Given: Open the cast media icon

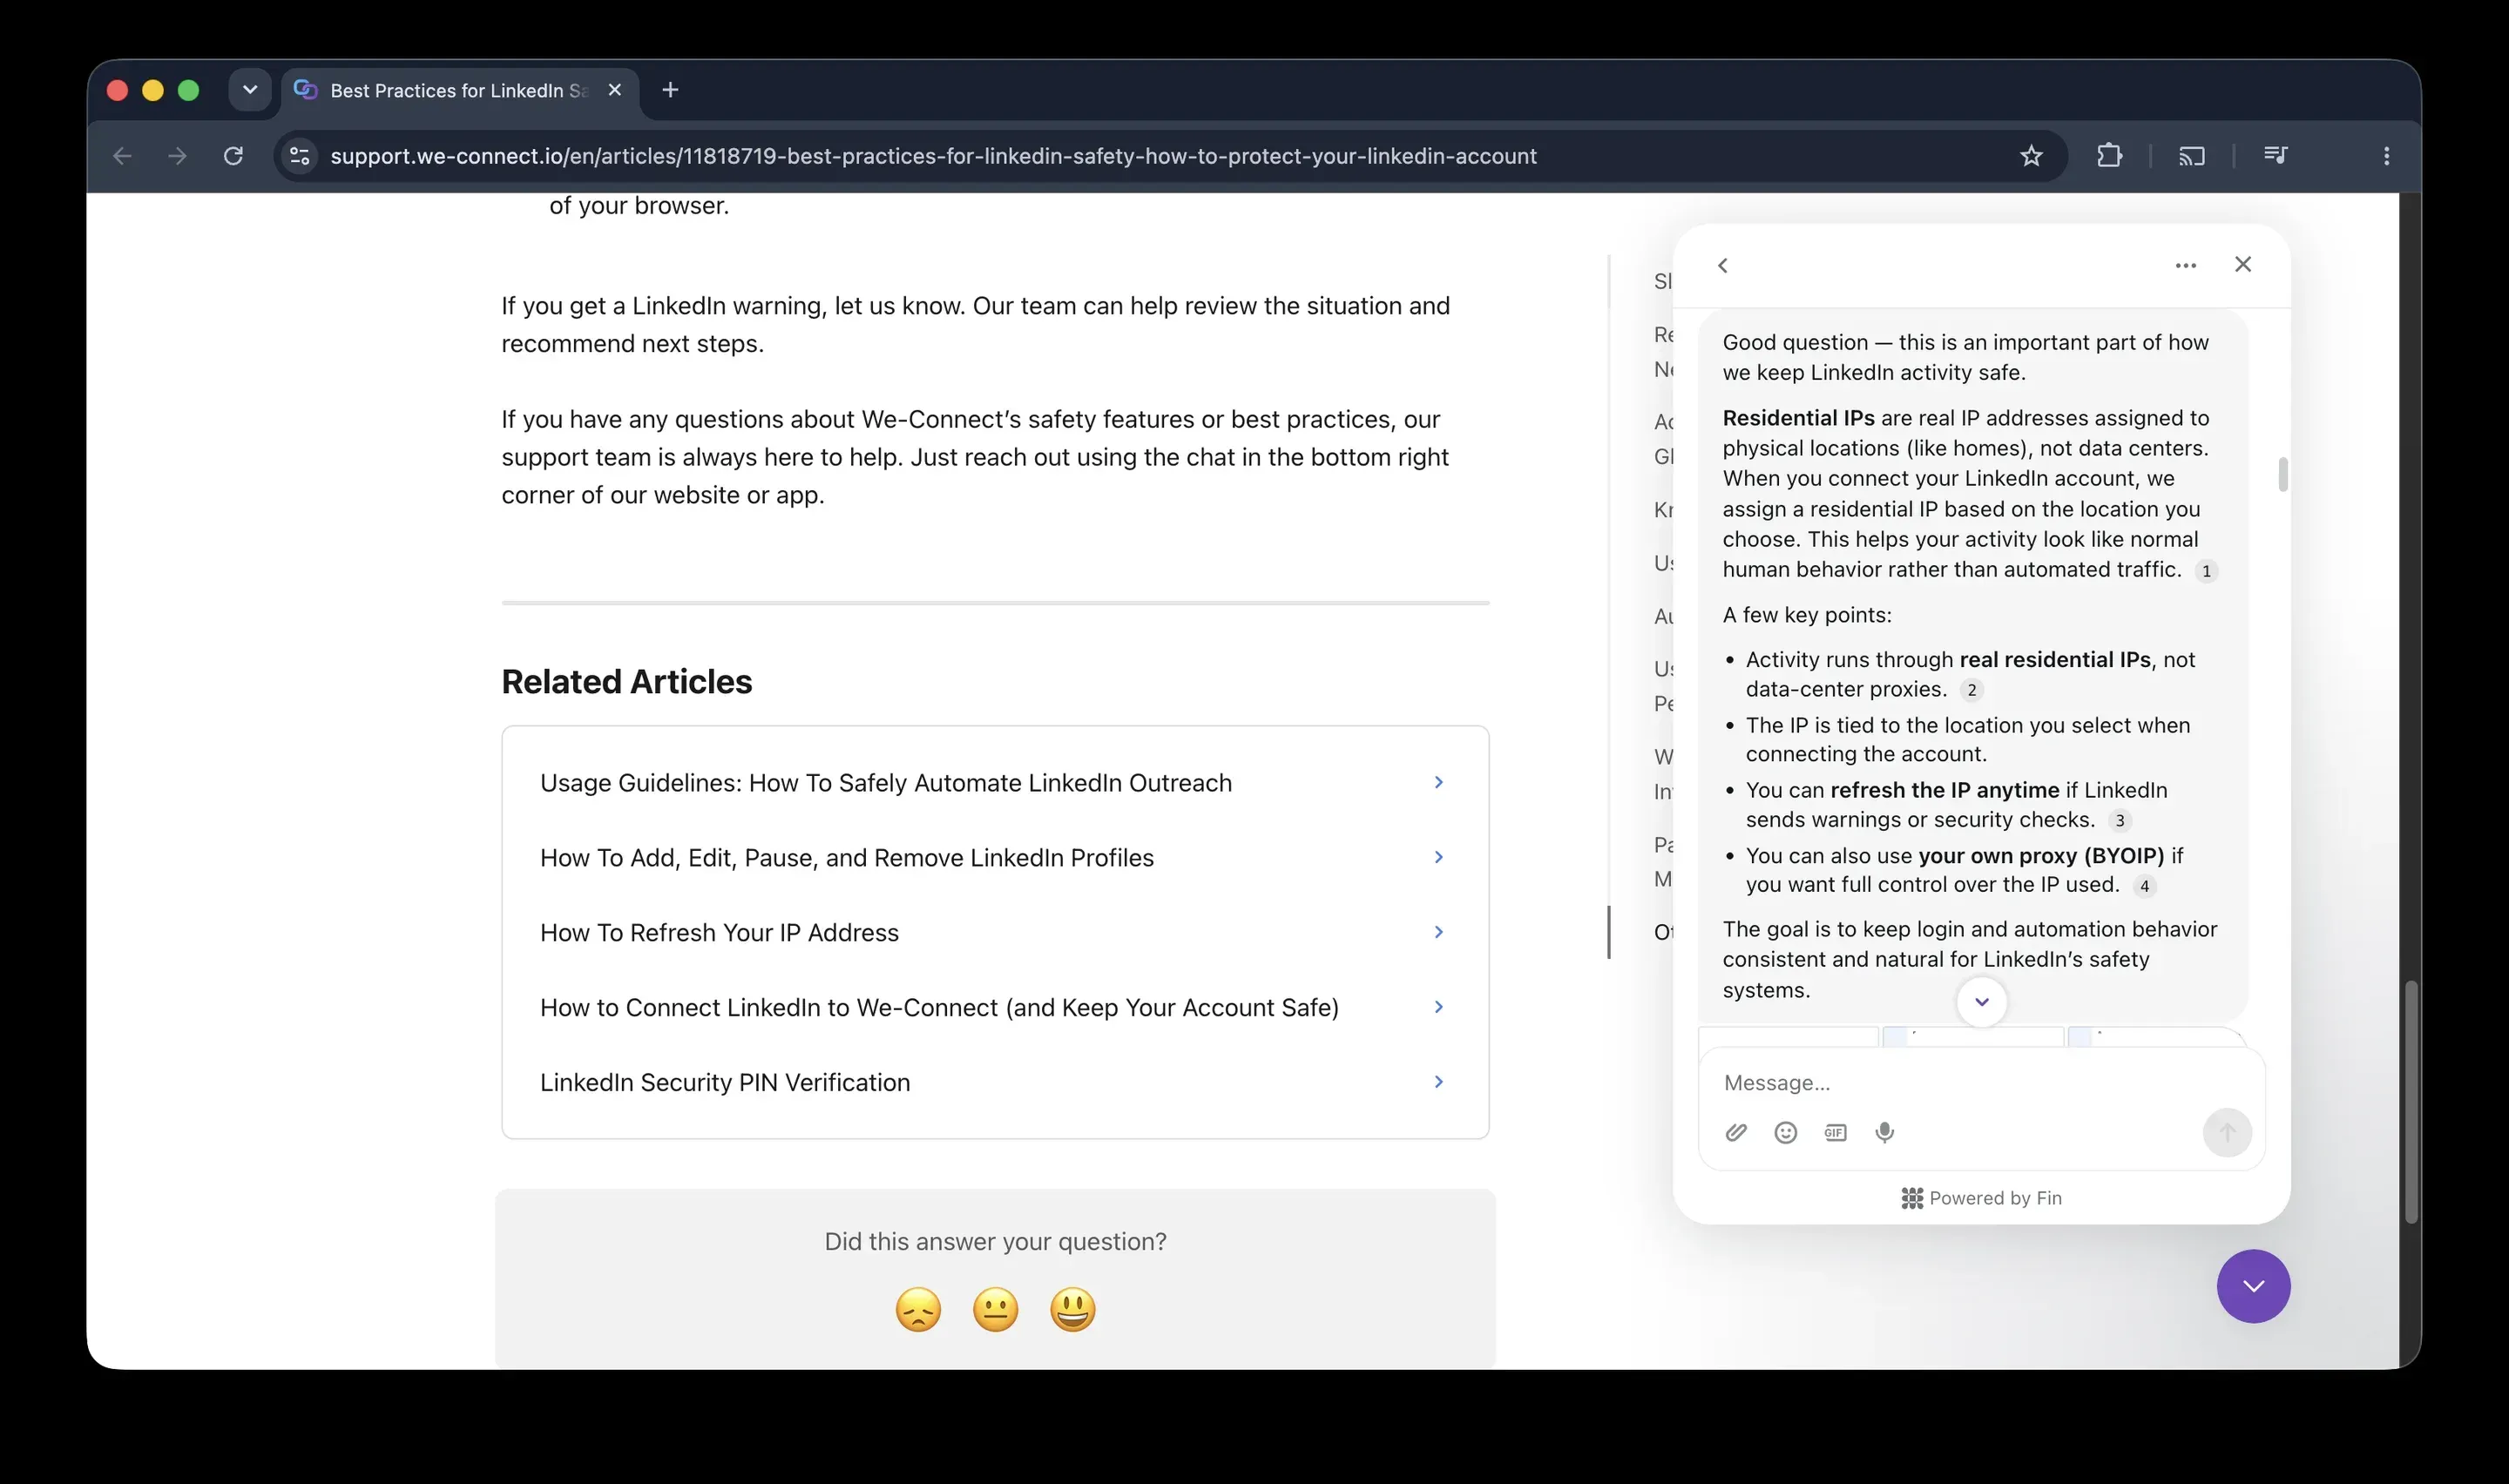Looking at the screenshot, I should click(2191, 156).
